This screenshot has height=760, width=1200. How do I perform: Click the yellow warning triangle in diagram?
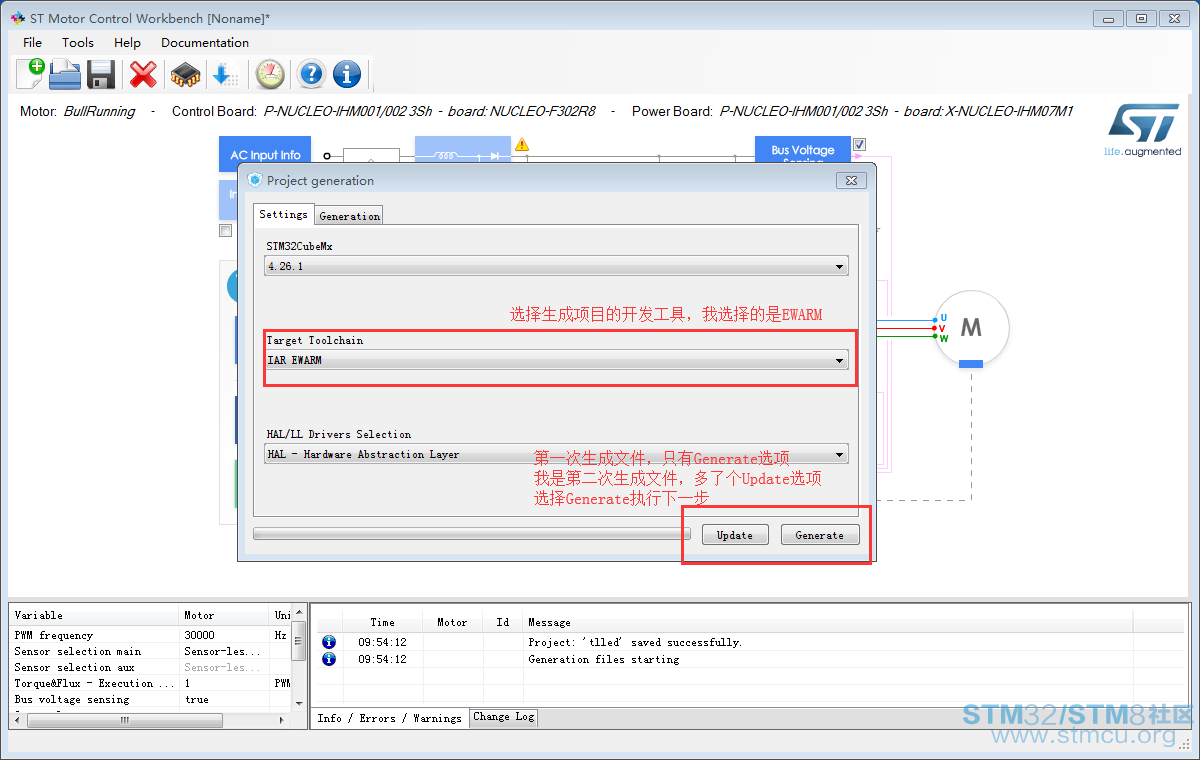pyautogui.click(x=521, y=145)
